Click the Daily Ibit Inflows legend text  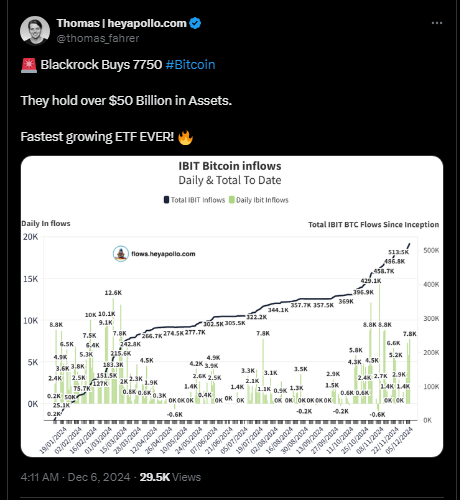click(262, 200)
